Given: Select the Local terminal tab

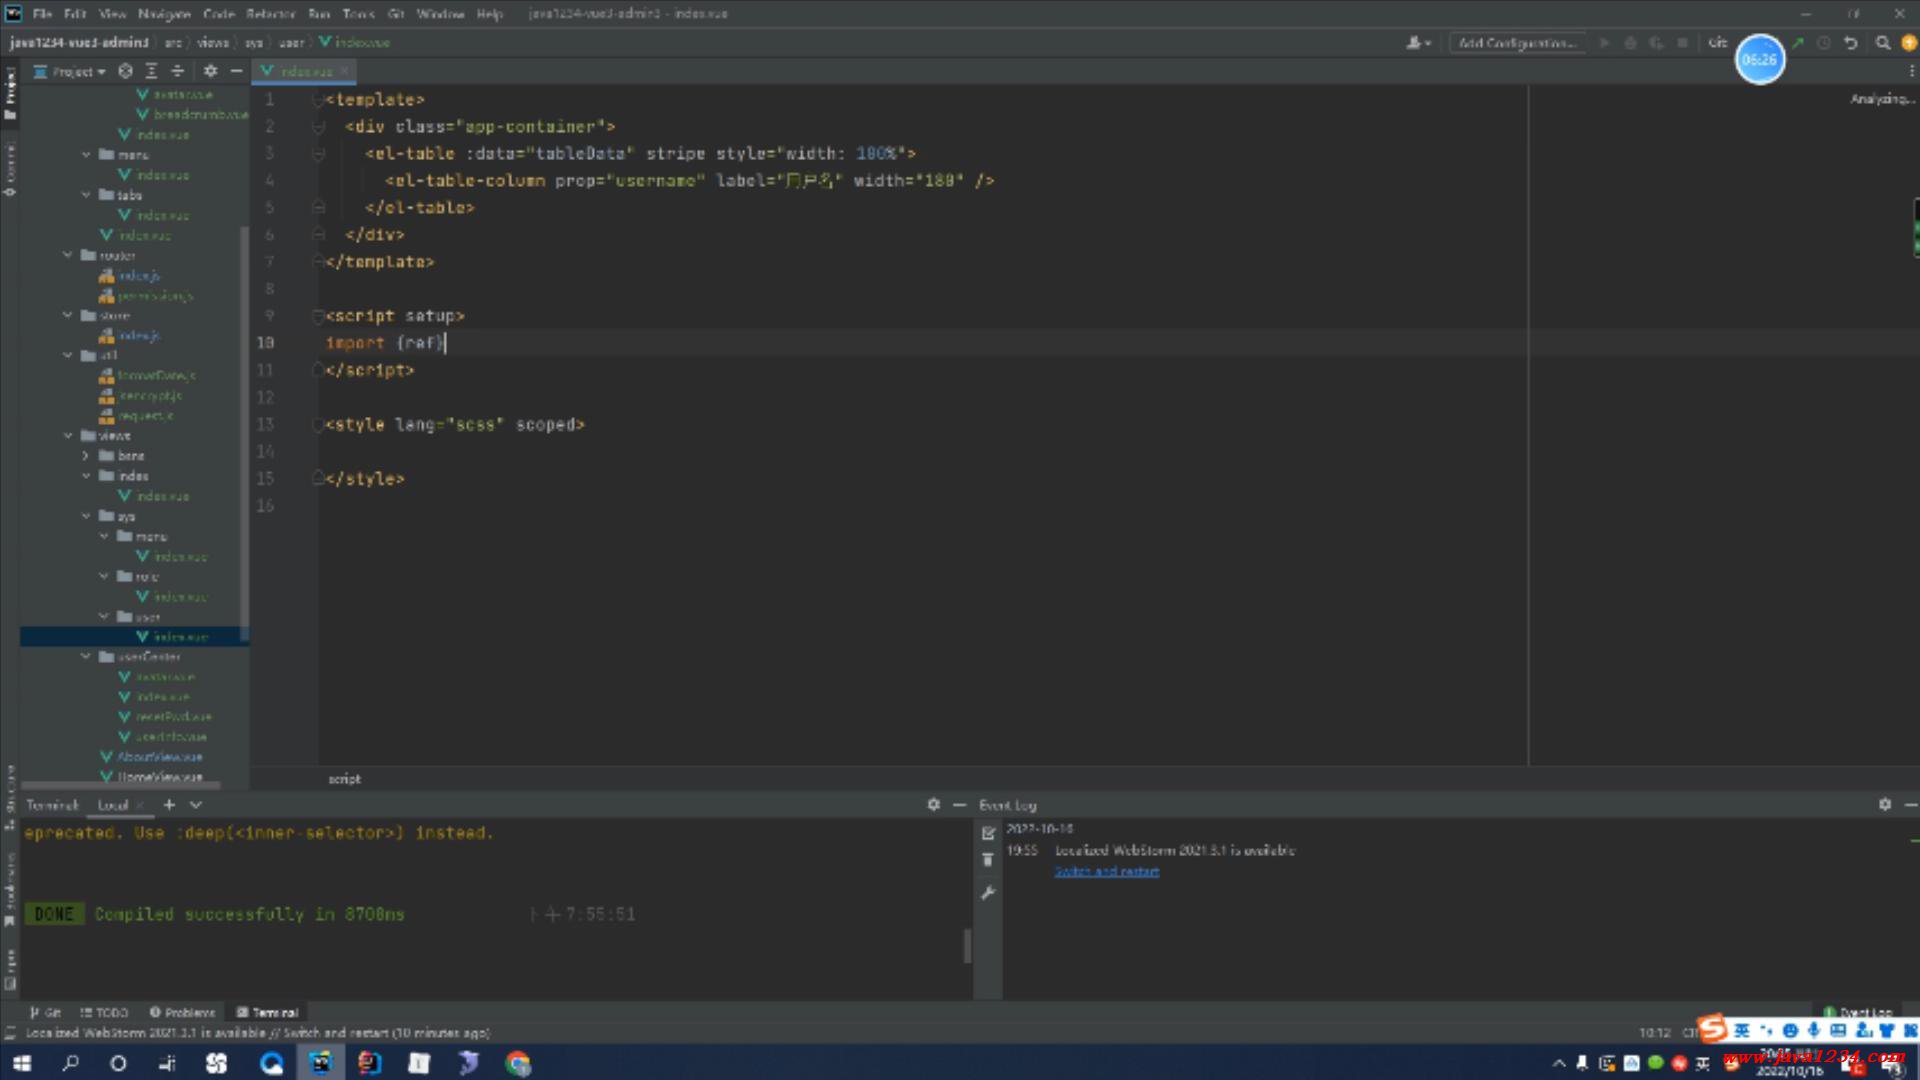Looking at the screenshot, I should (112, 805).
